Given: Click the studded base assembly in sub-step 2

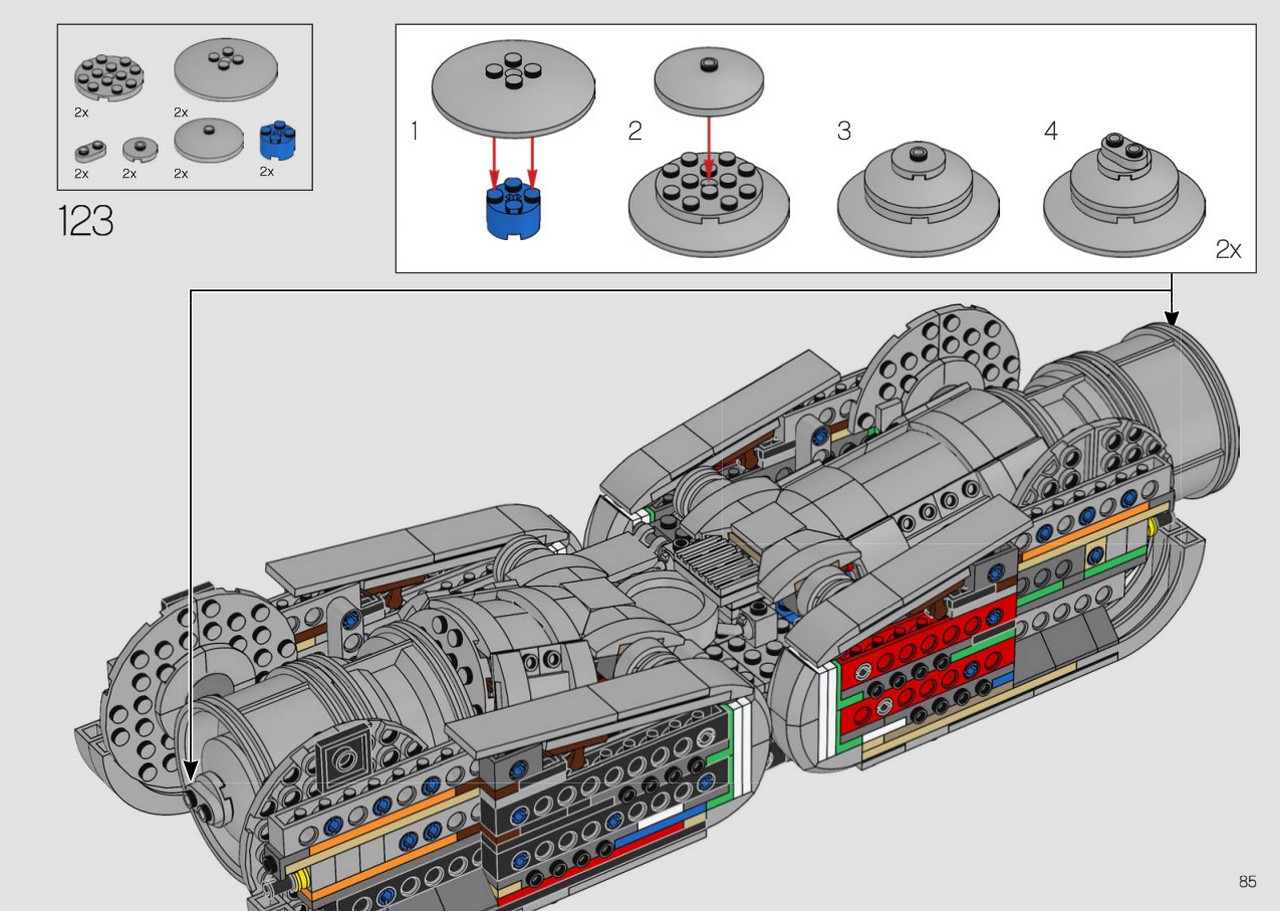Looking at the screenshot, I should tap(709, 202).
